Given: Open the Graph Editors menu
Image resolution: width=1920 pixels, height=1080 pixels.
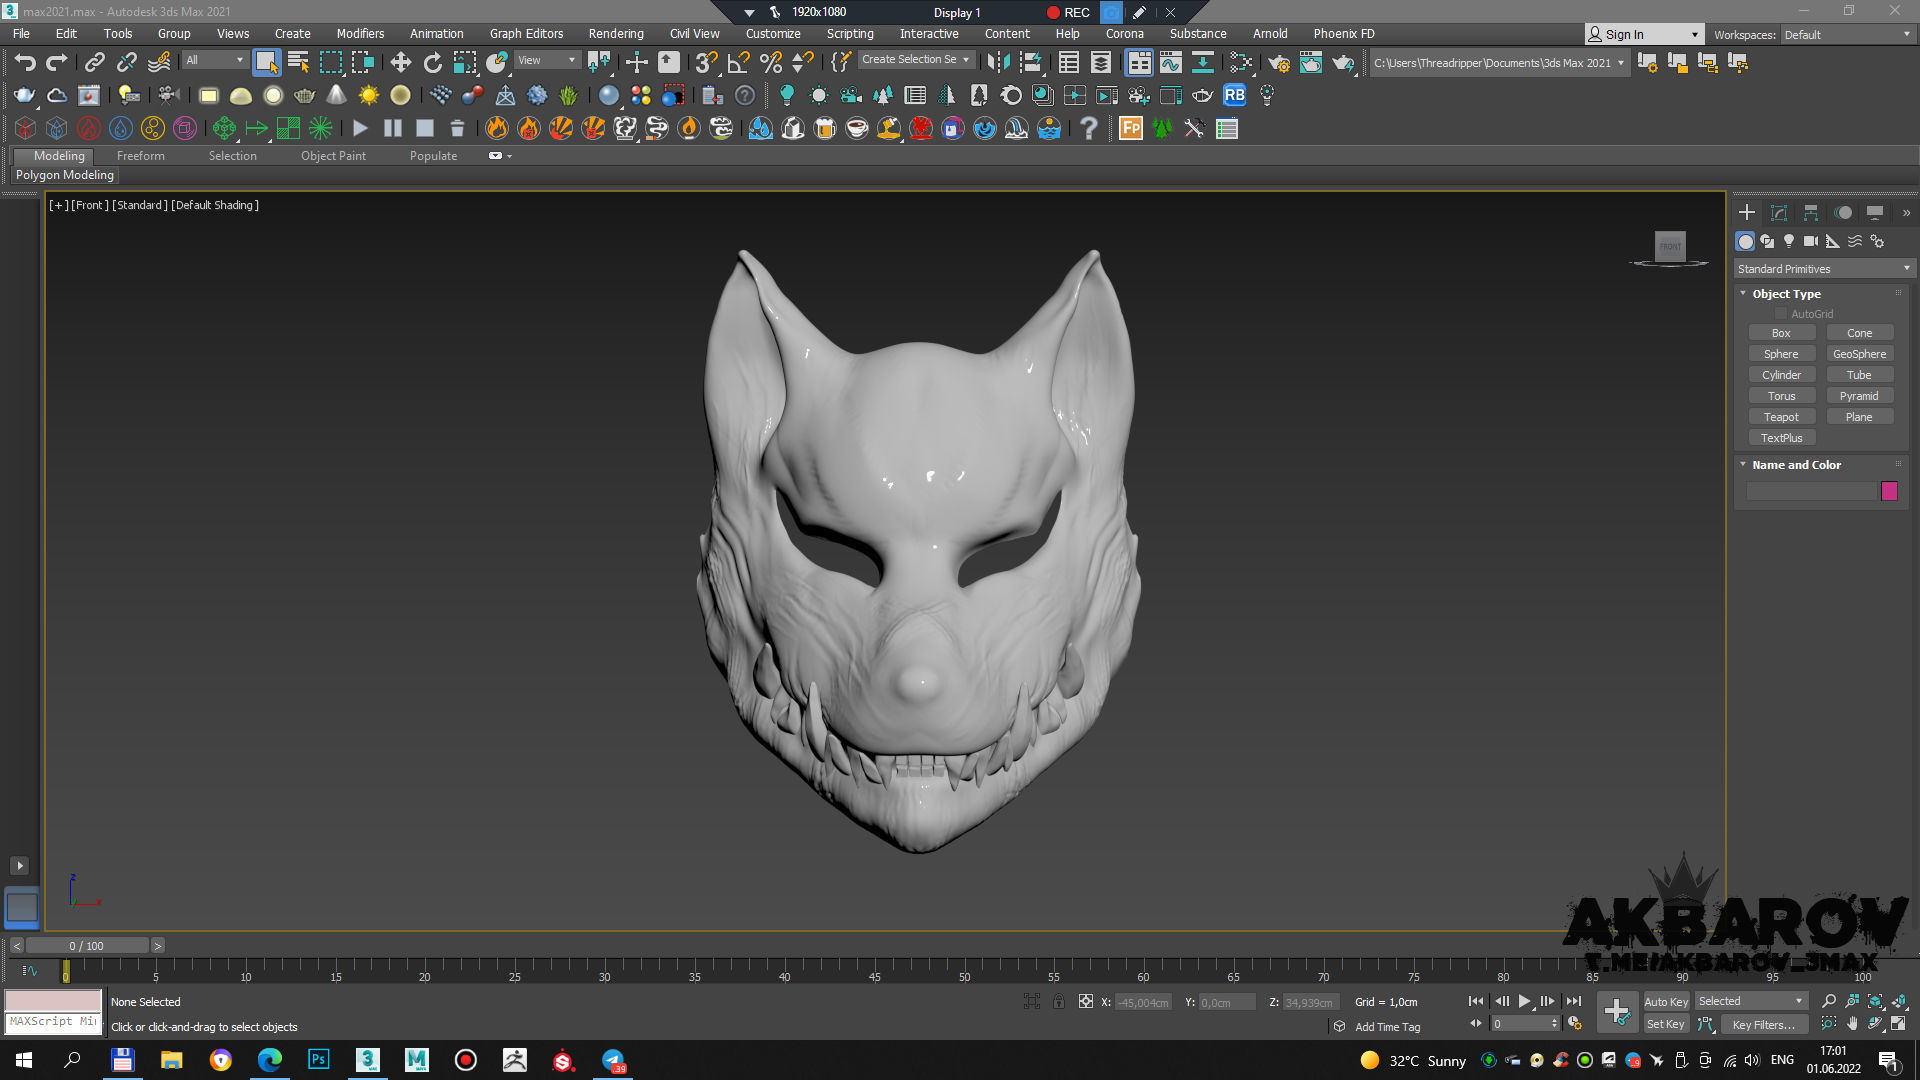Looking at the screenshot, I should (526, 34).
